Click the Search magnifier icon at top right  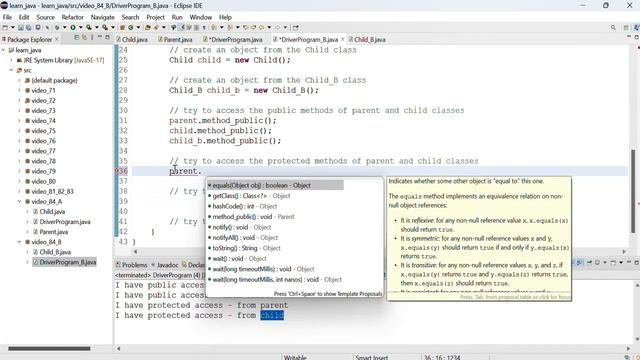613,27
